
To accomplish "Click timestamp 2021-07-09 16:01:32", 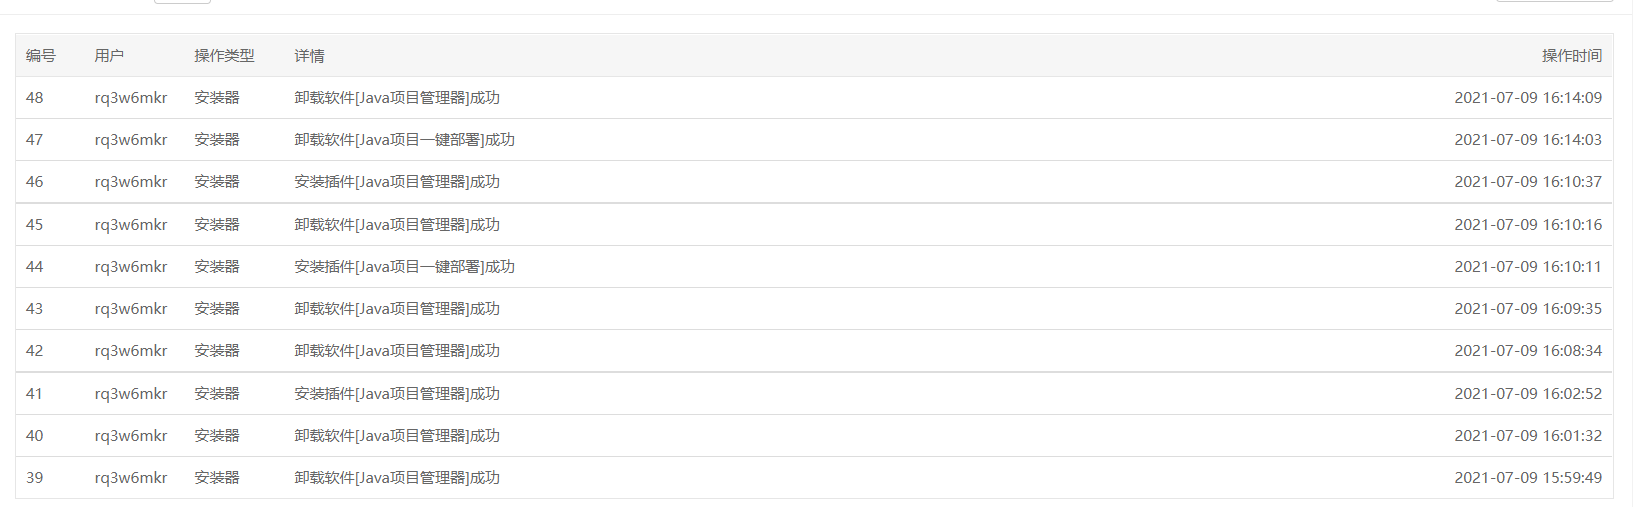I will click(x=1528, y=436).
